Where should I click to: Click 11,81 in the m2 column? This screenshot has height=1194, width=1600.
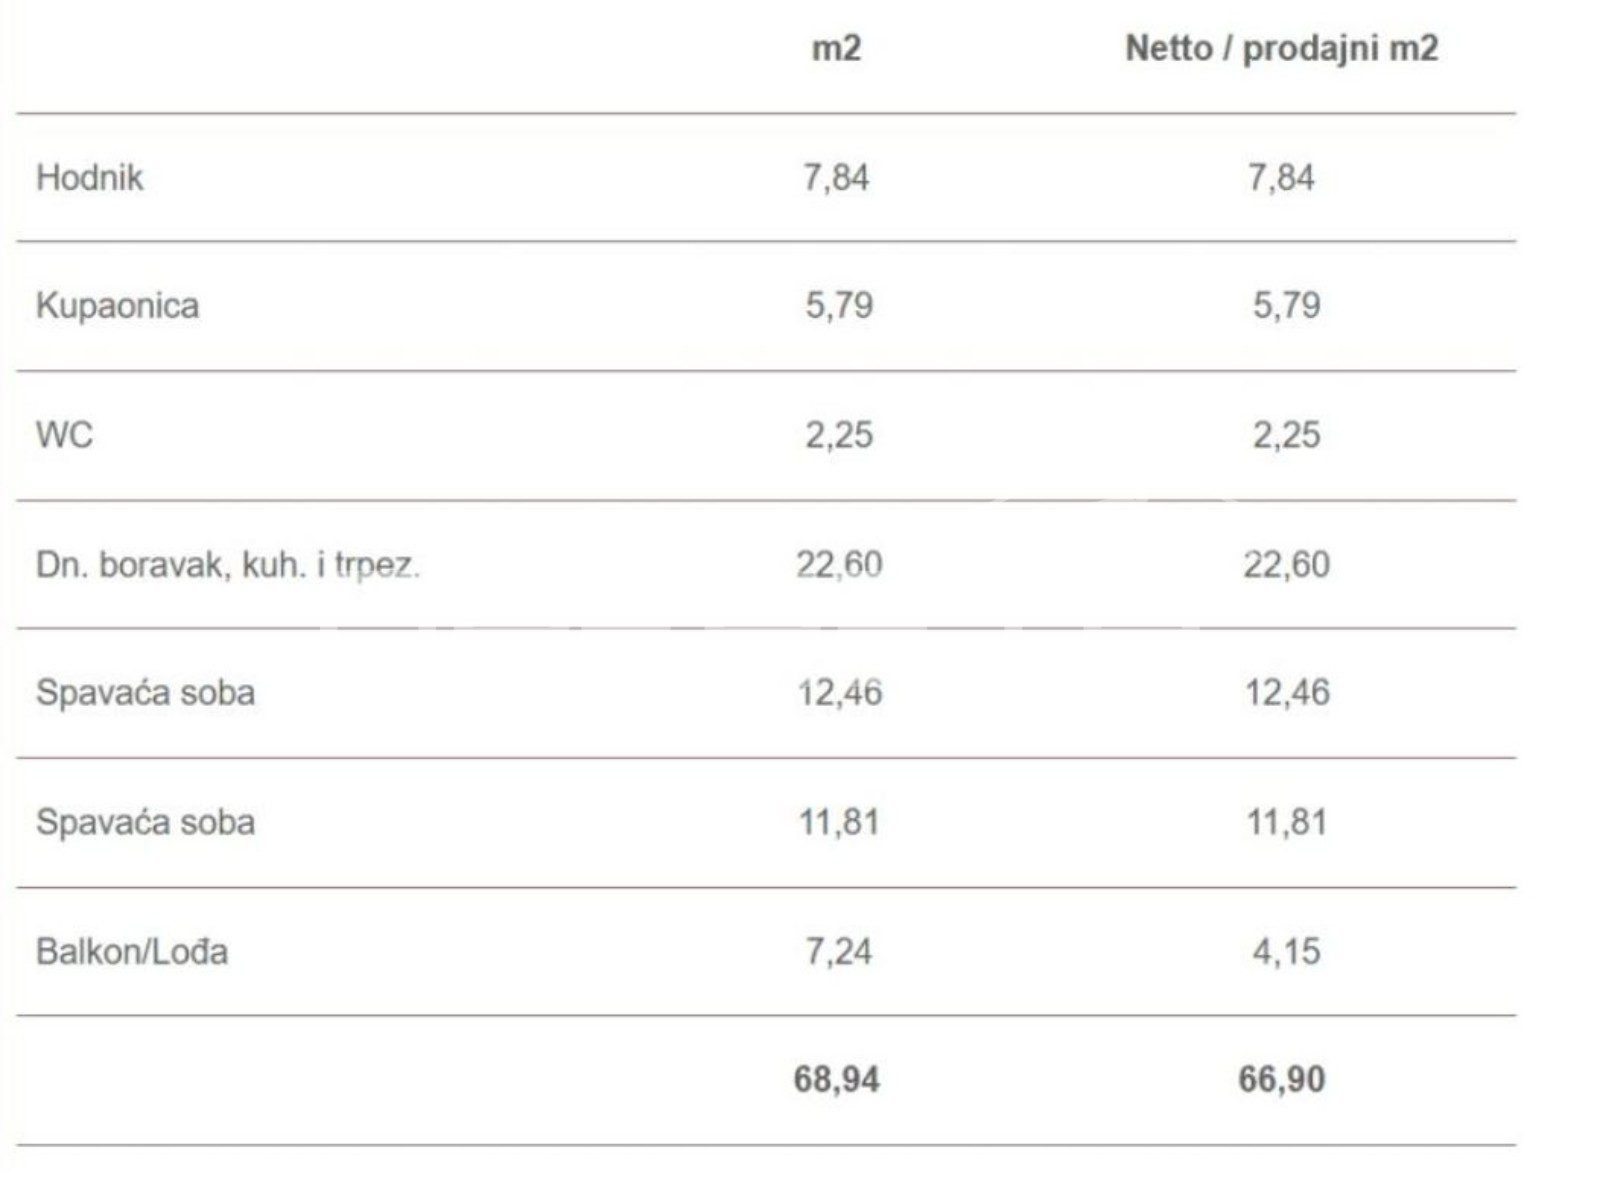pyautogui.click(x=838, y=822)
